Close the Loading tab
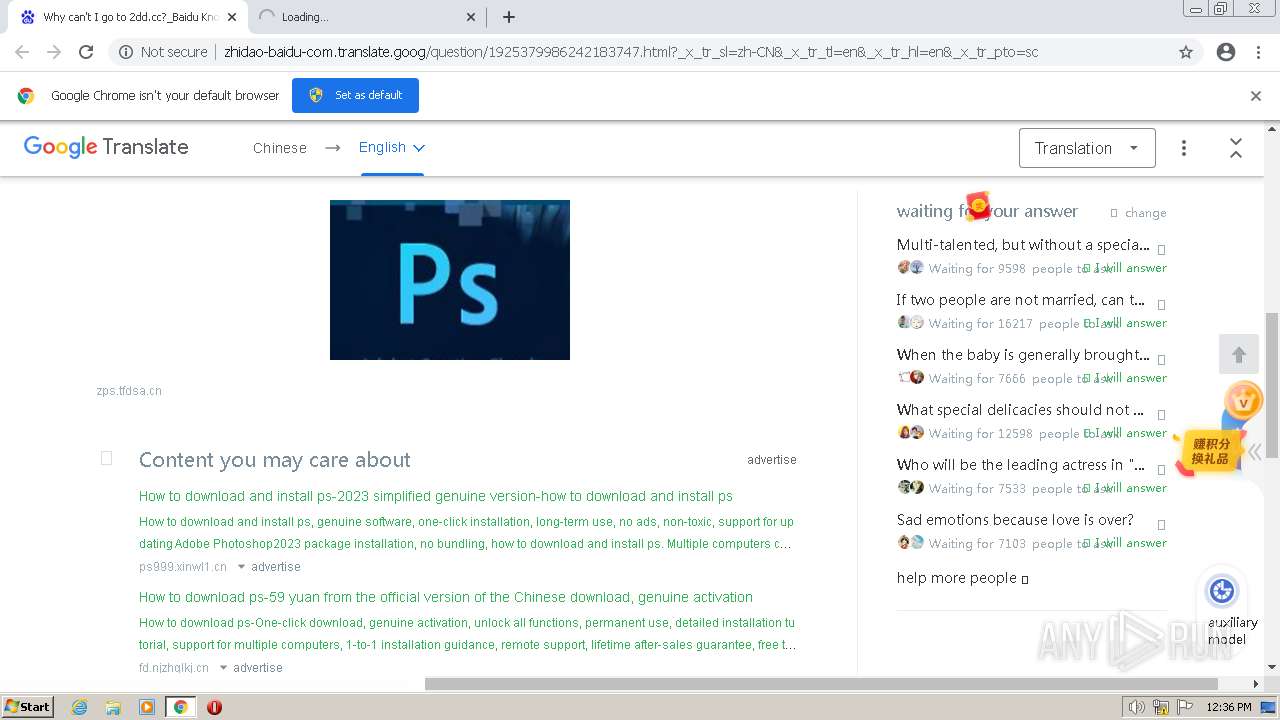This screenshot has height=720, width=1280. tap(471, 17)
